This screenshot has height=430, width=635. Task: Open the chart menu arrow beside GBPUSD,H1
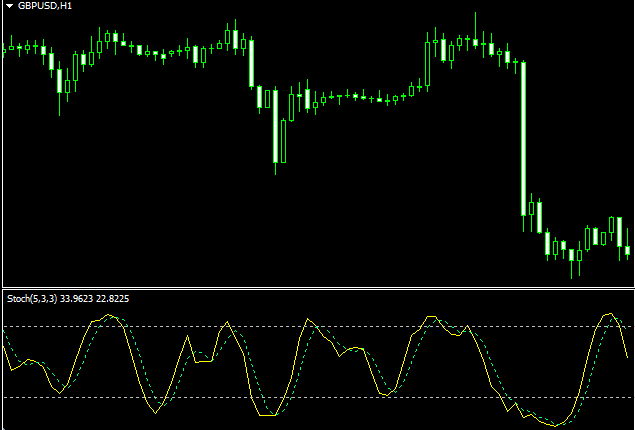[x=9, y=6]
